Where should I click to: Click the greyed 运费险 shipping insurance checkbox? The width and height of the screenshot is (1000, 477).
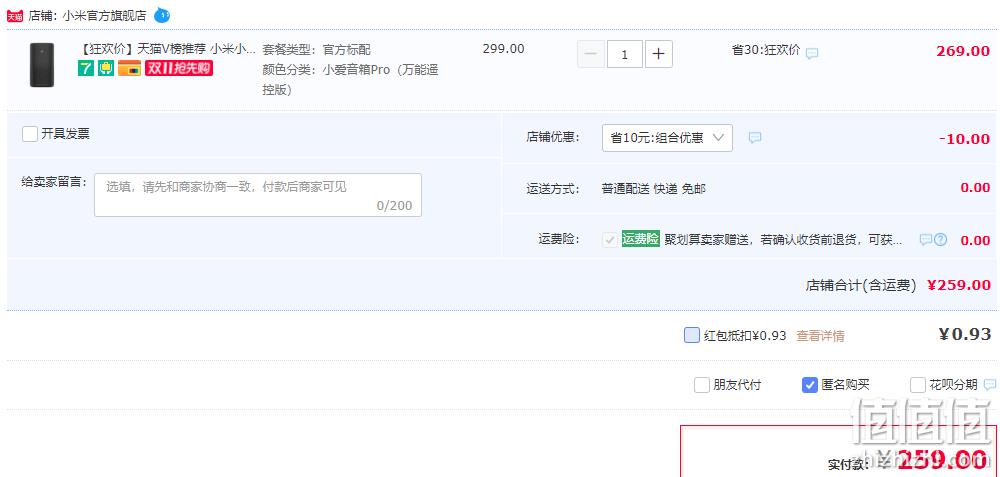pyautogui.click(x=610, y=240)
